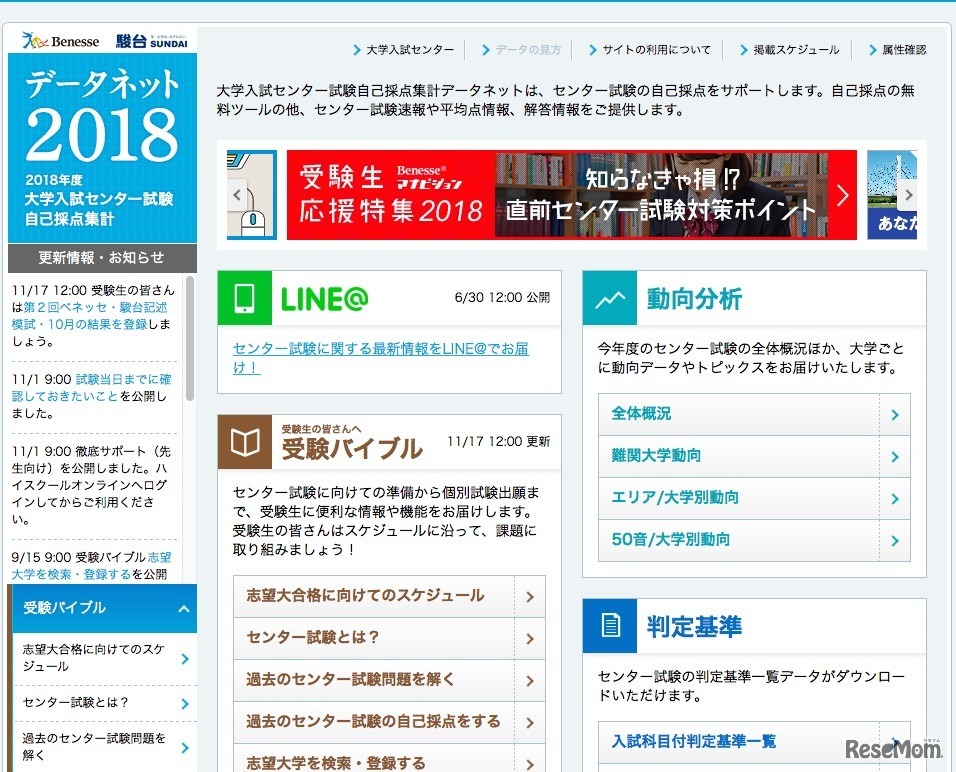Show next banner with right carousel arrow
The width and height of the screenshot is (956, 772).
pyautogui.click(x=908, y=195)
